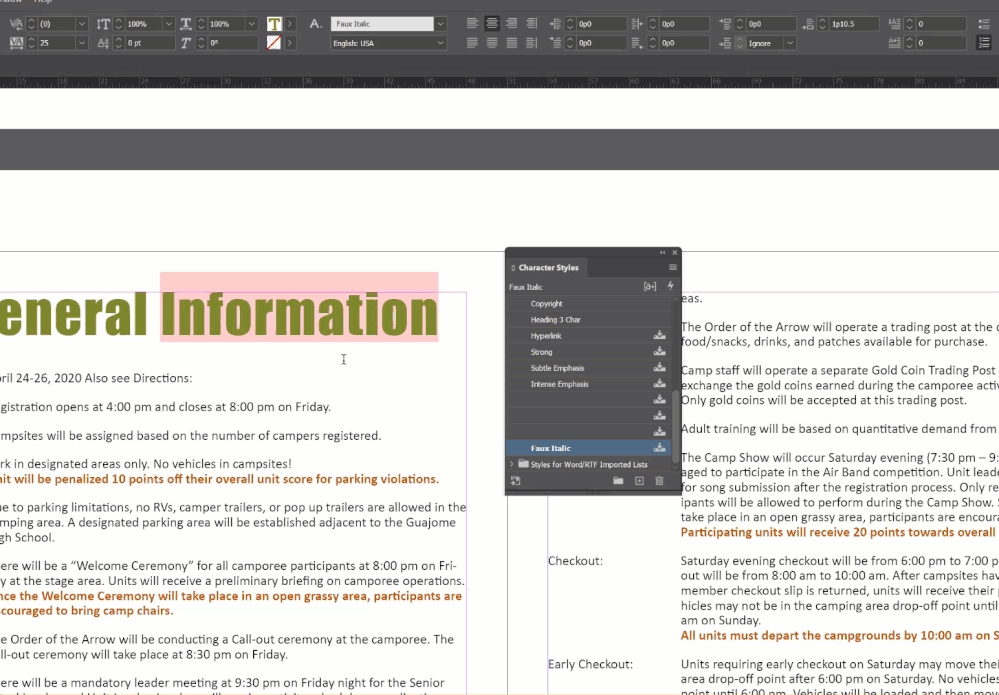Click the vertical scale icon
This screenshot has height=695, width=999.
[103, 24]
